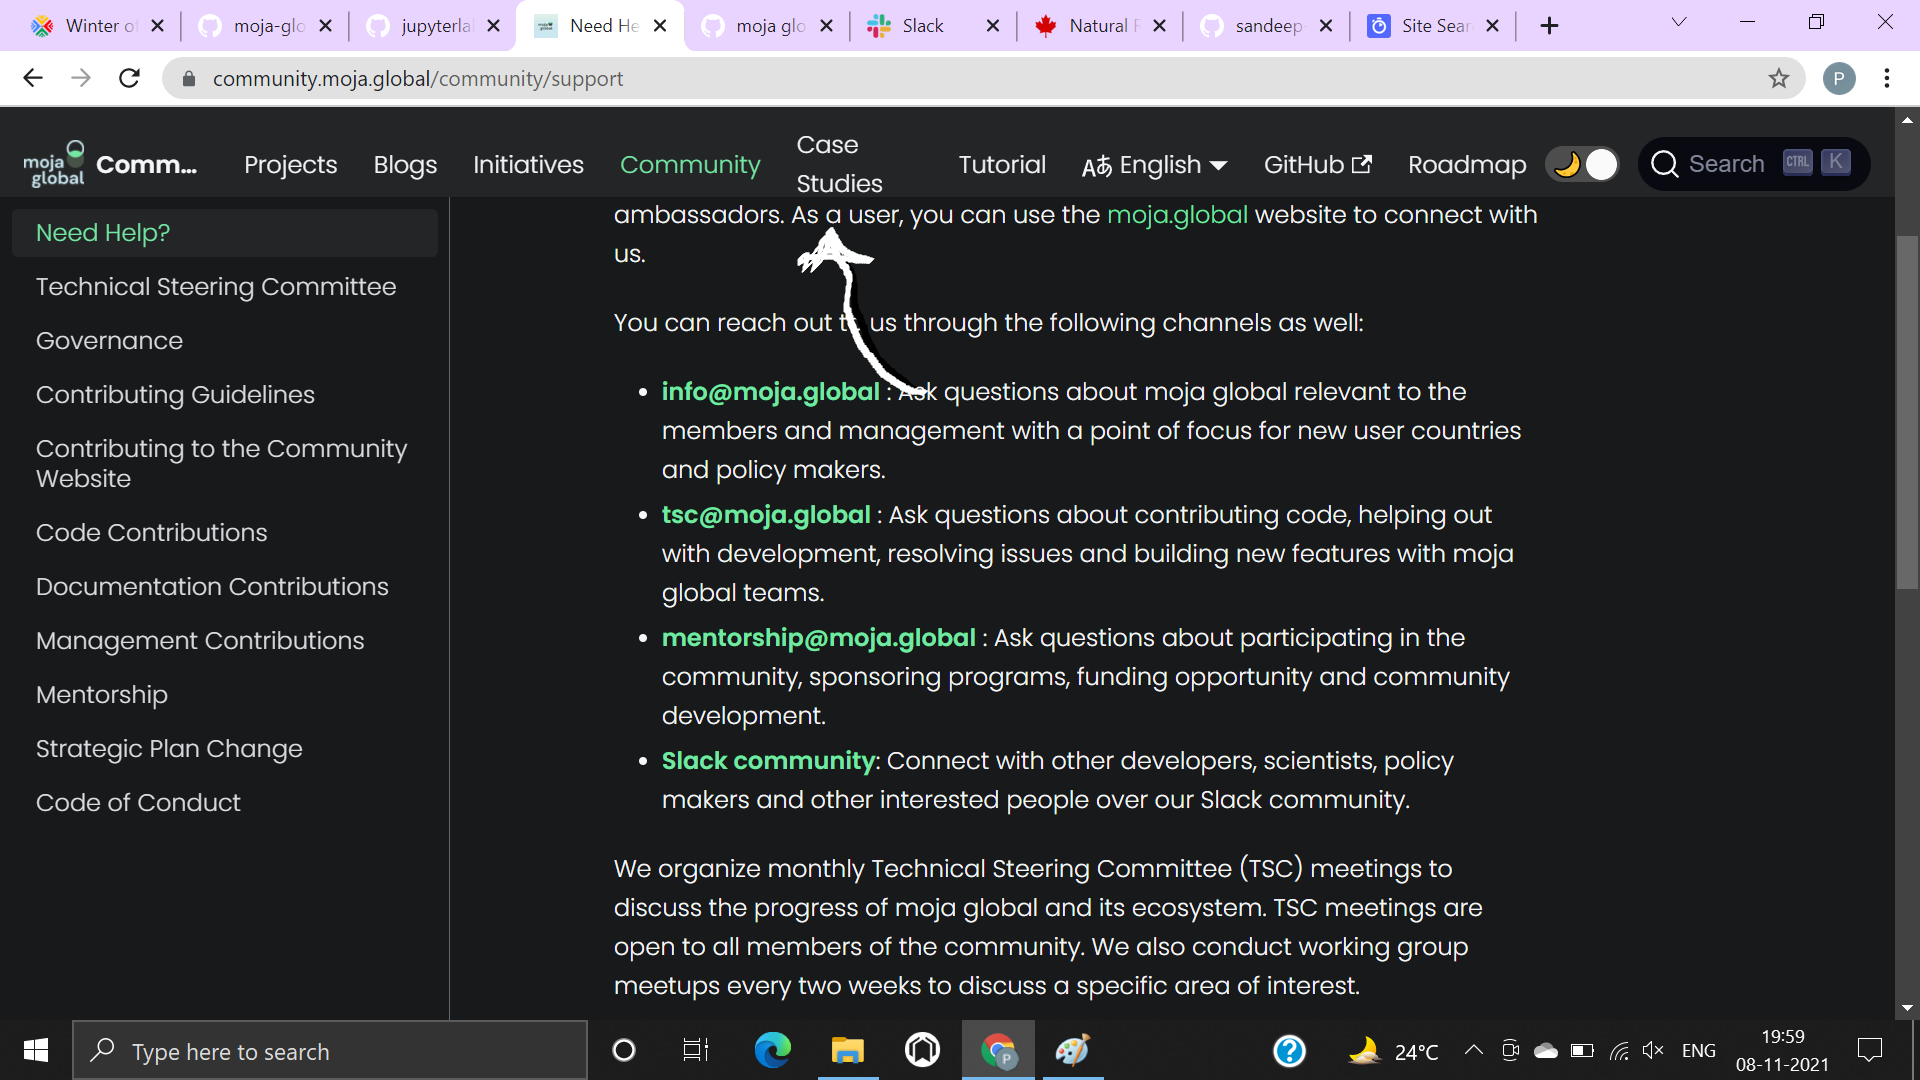Open Slack from the browser tab favicon
Screen dimensions: 1920x1080
[879, 26]
